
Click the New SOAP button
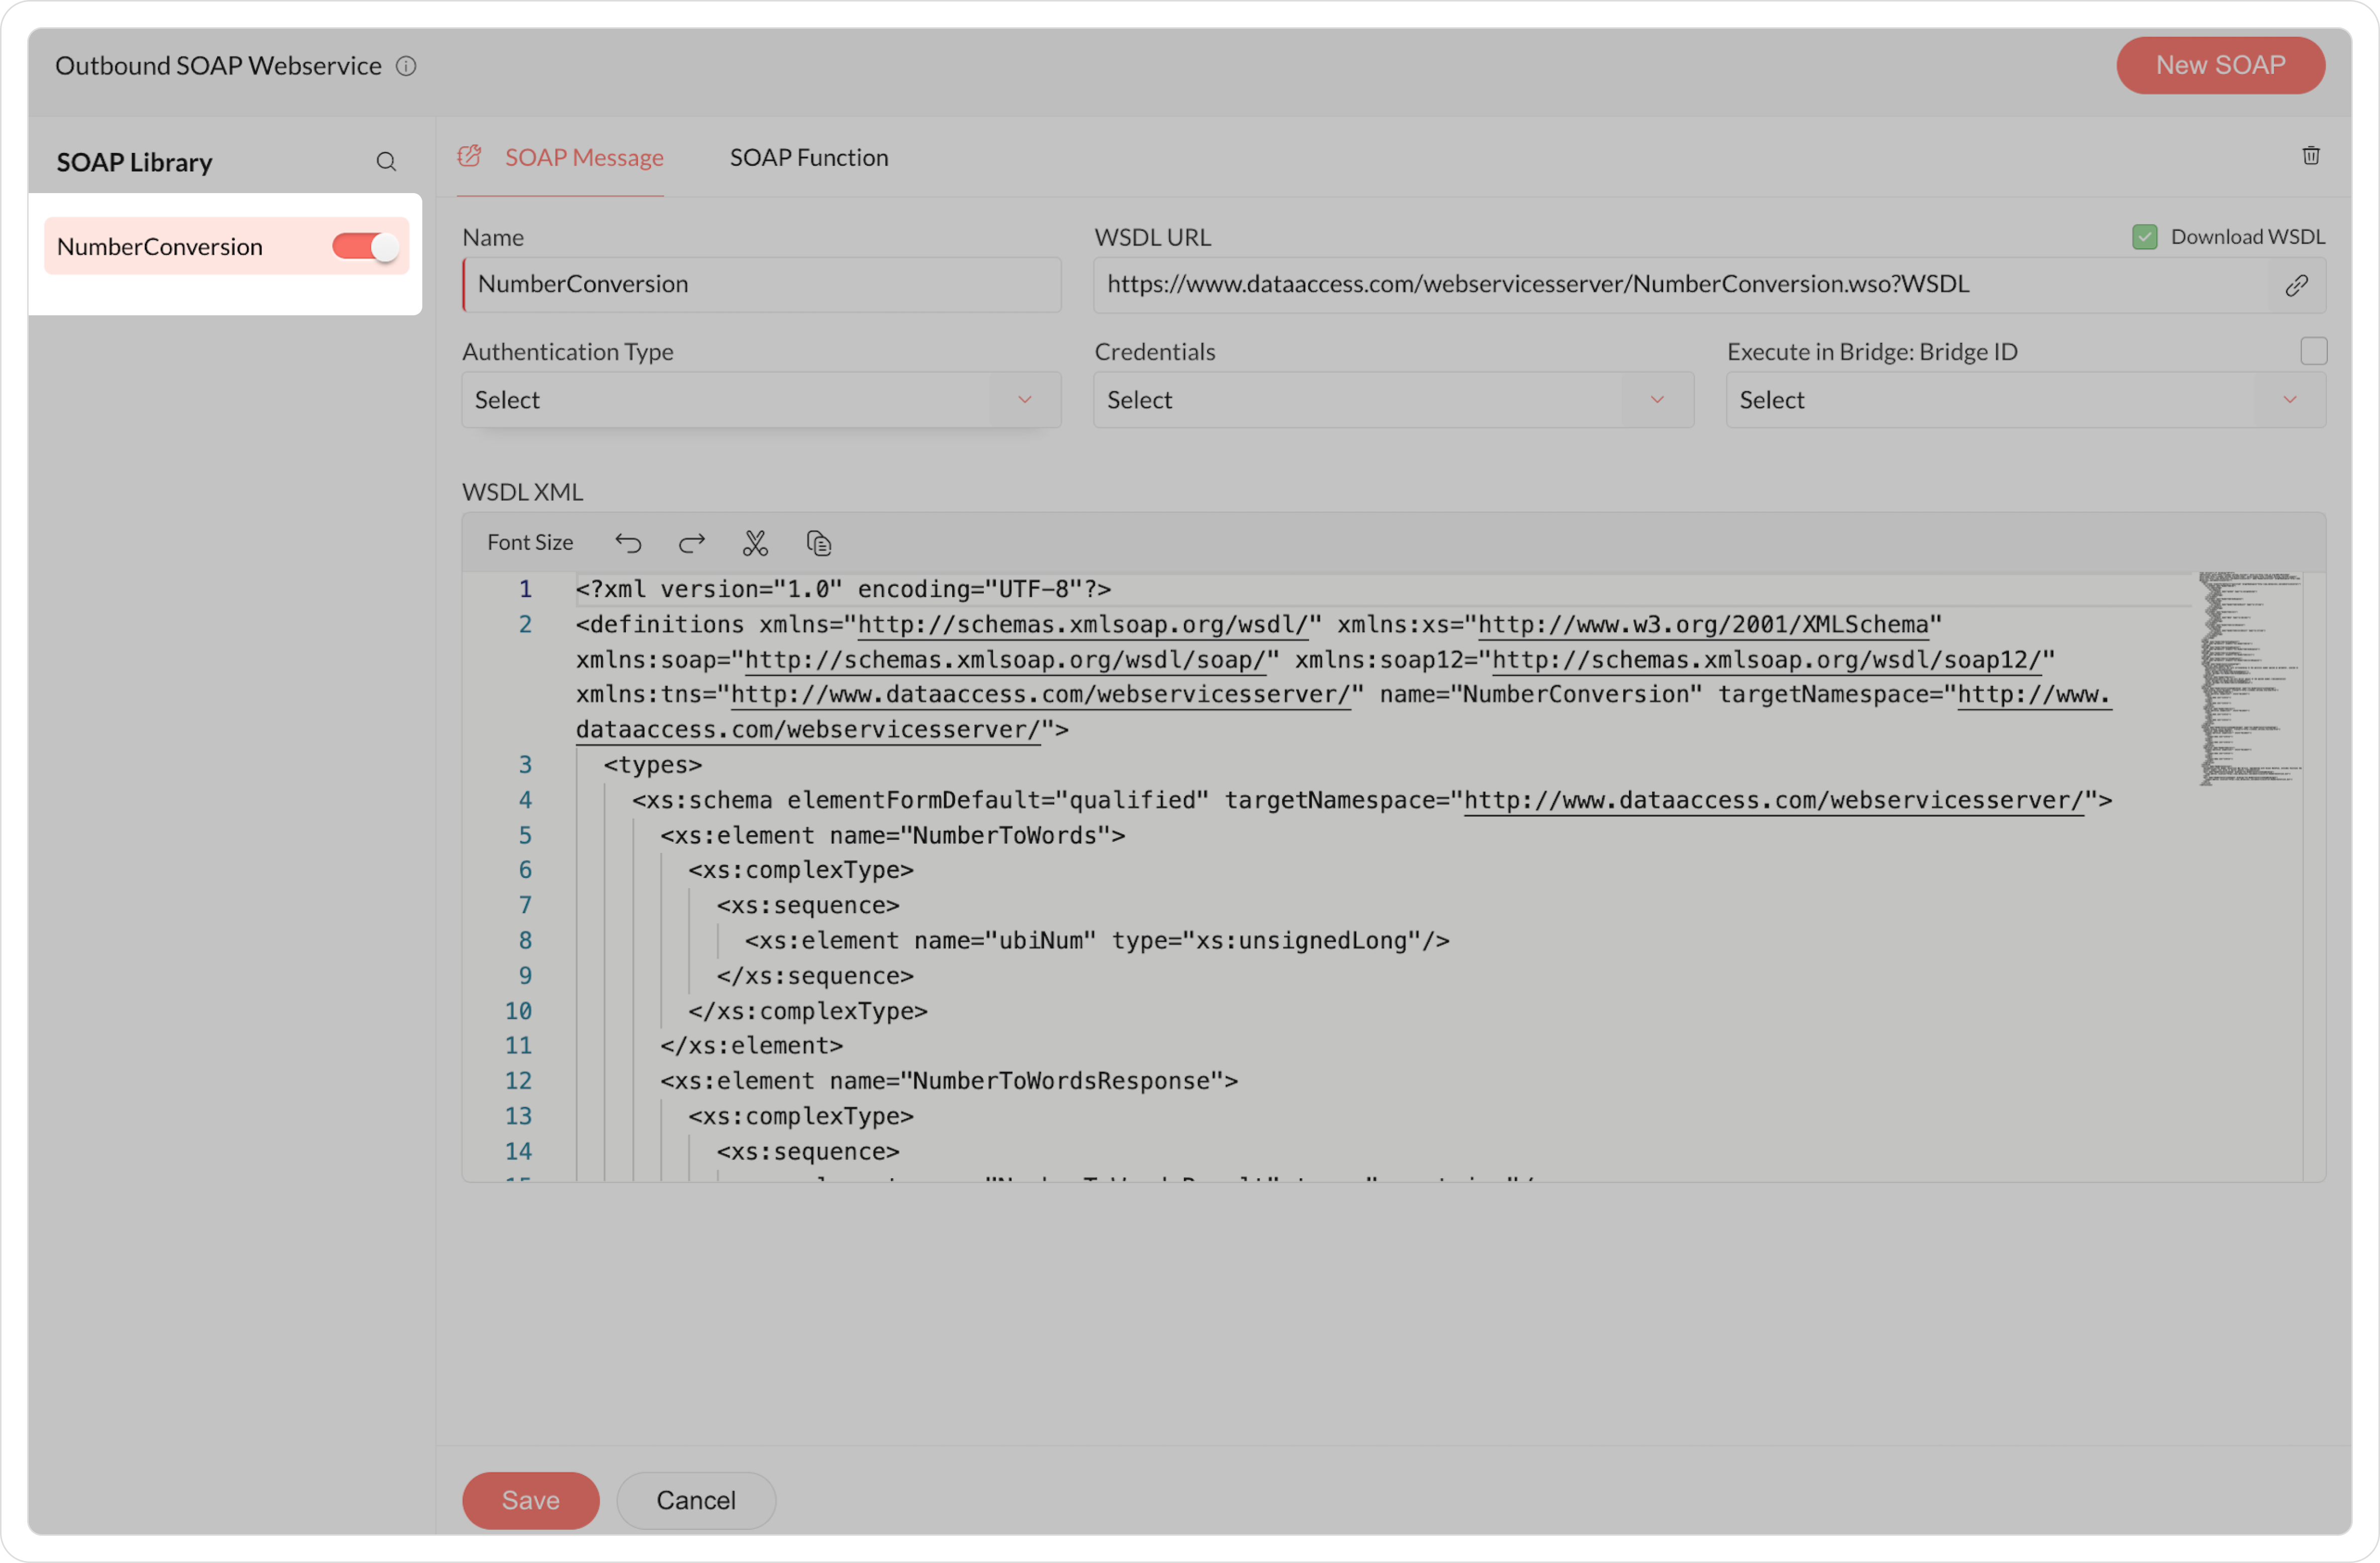(x=2219, y=66)
